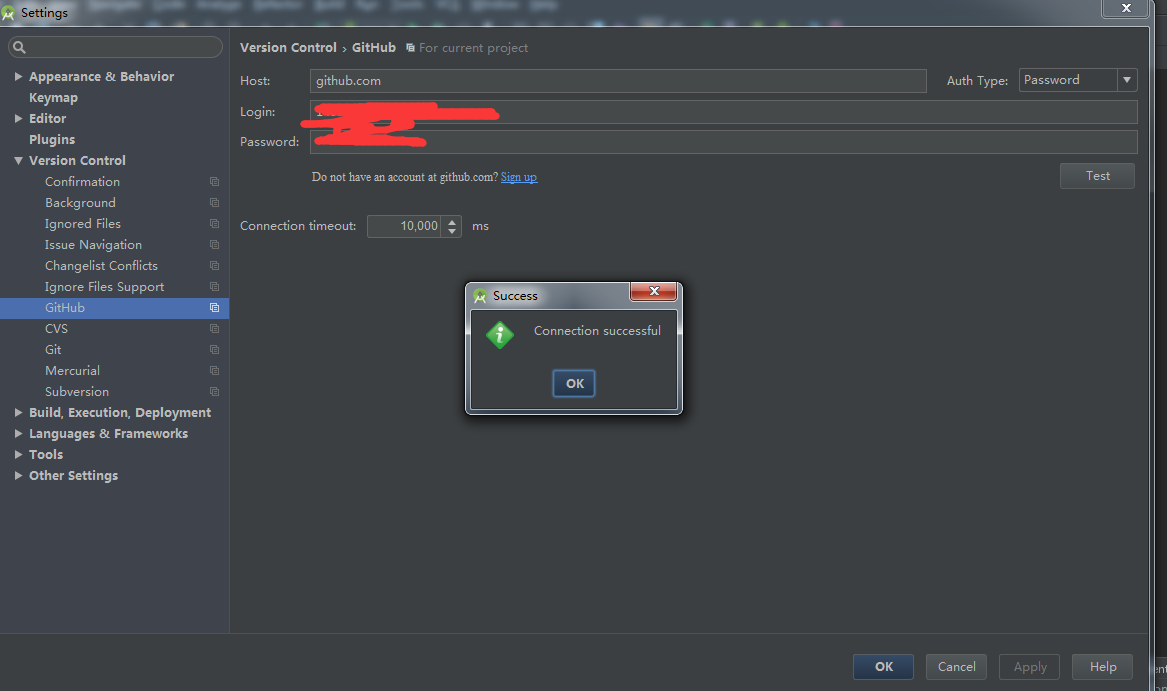Image resolution: width=1167 pixels, height=691 pixels.
Task: Click the shared settings icon beside Git
Action: tap(214, 349)
